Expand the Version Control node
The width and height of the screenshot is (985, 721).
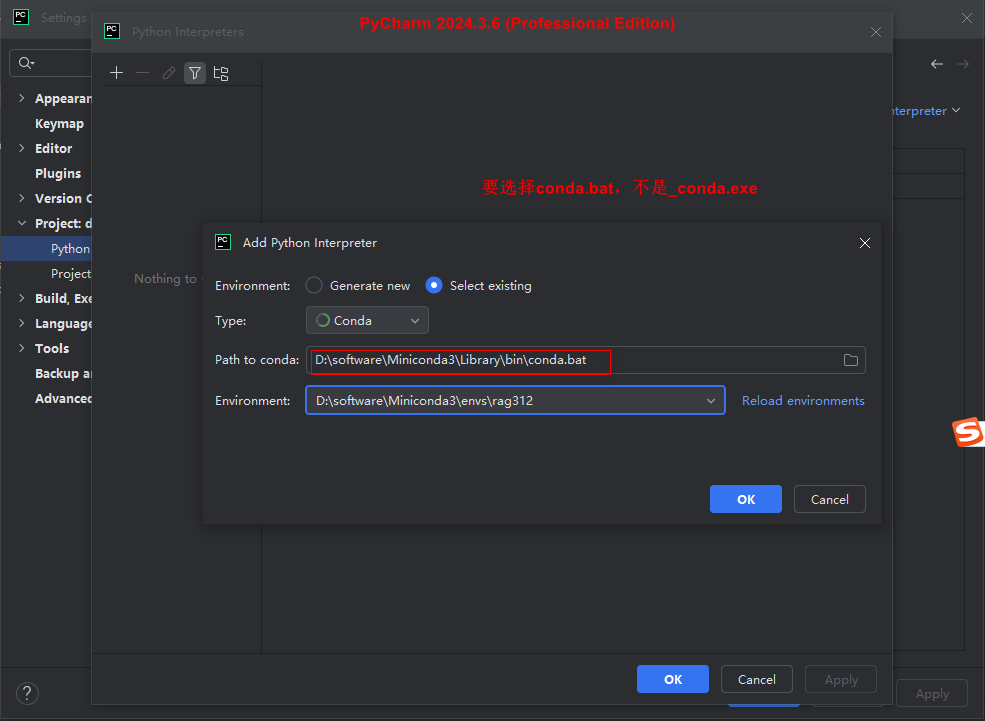(22, 198)
